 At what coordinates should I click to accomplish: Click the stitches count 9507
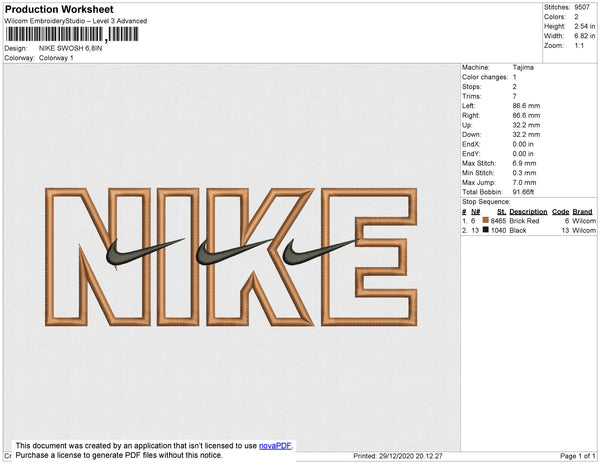[x=582, y=7]
